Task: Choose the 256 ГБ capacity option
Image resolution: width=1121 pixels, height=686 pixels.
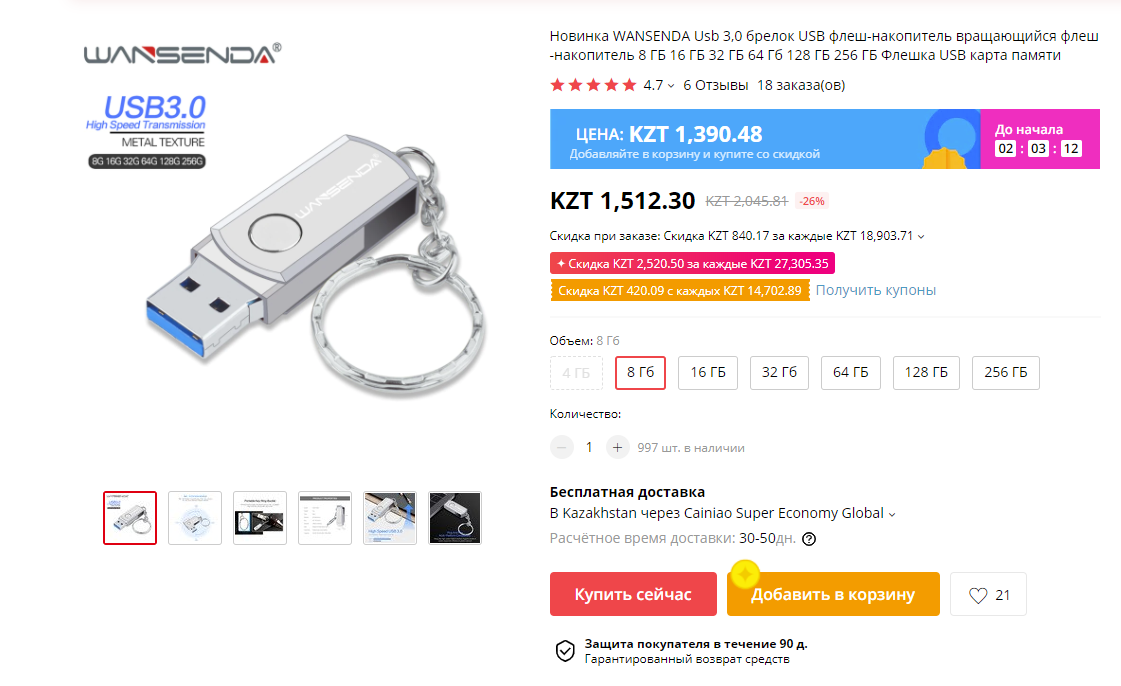Action: click(1006, 372)
